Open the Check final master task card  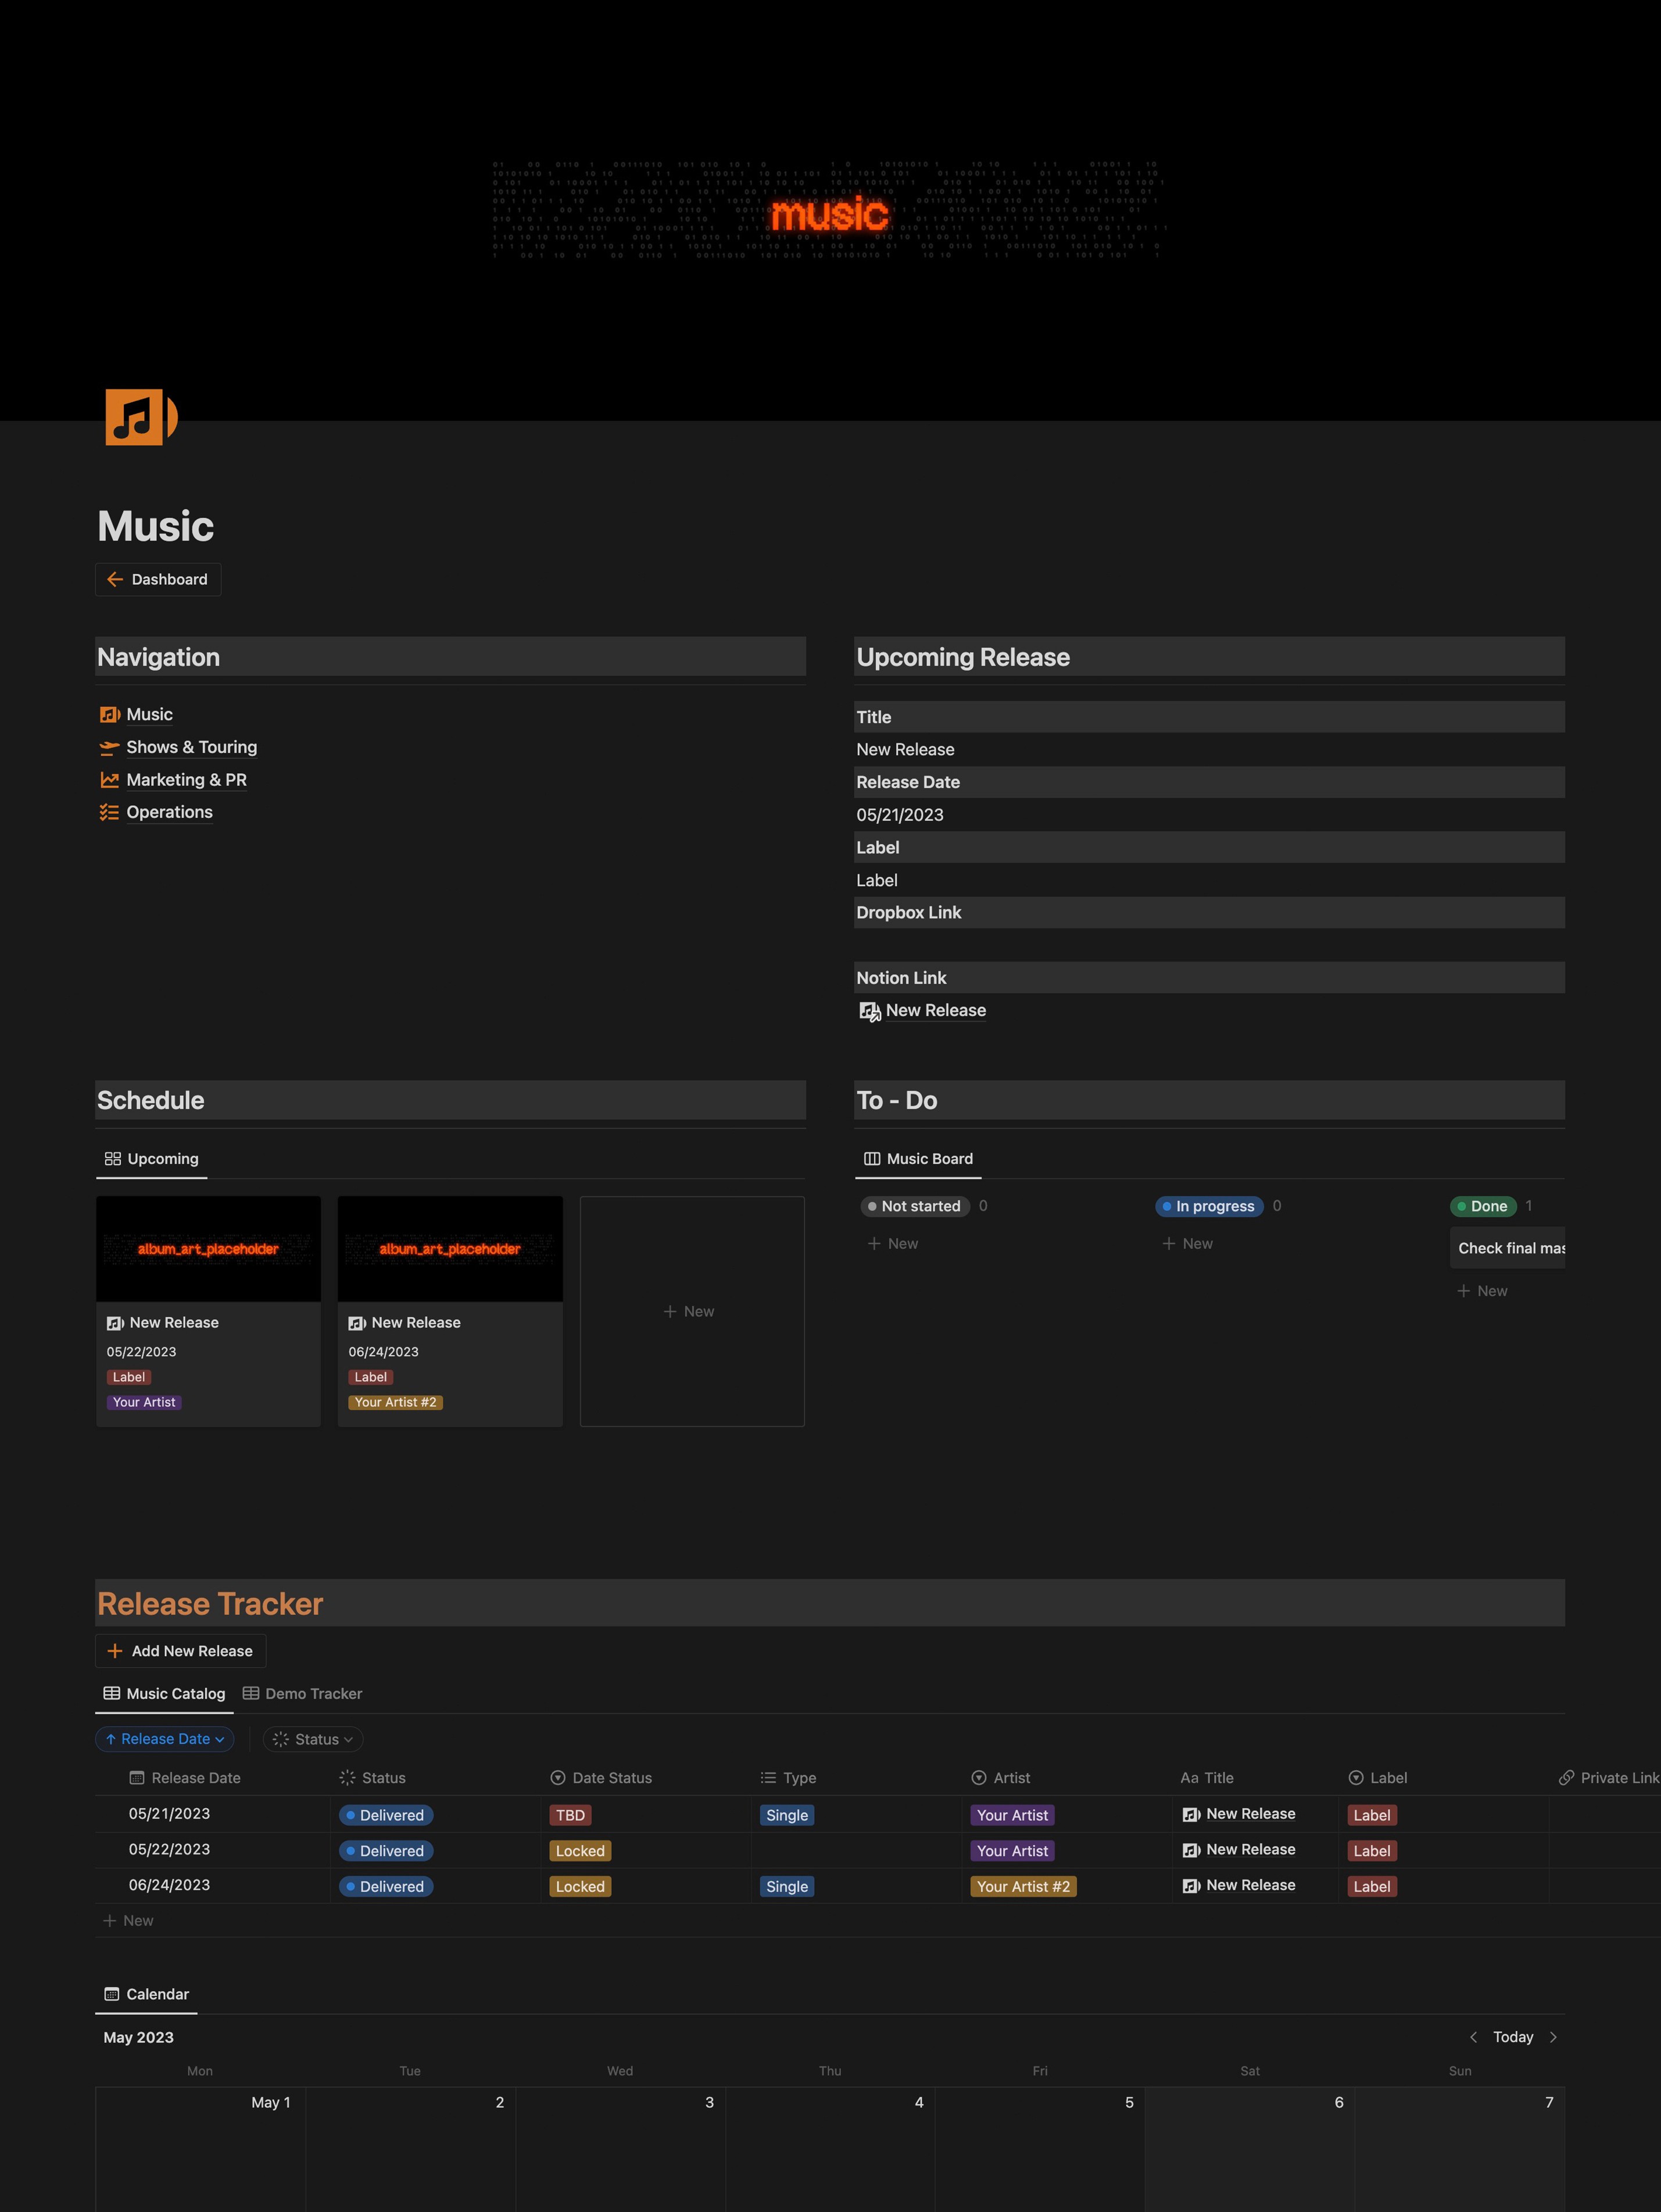[1508, 1248]
